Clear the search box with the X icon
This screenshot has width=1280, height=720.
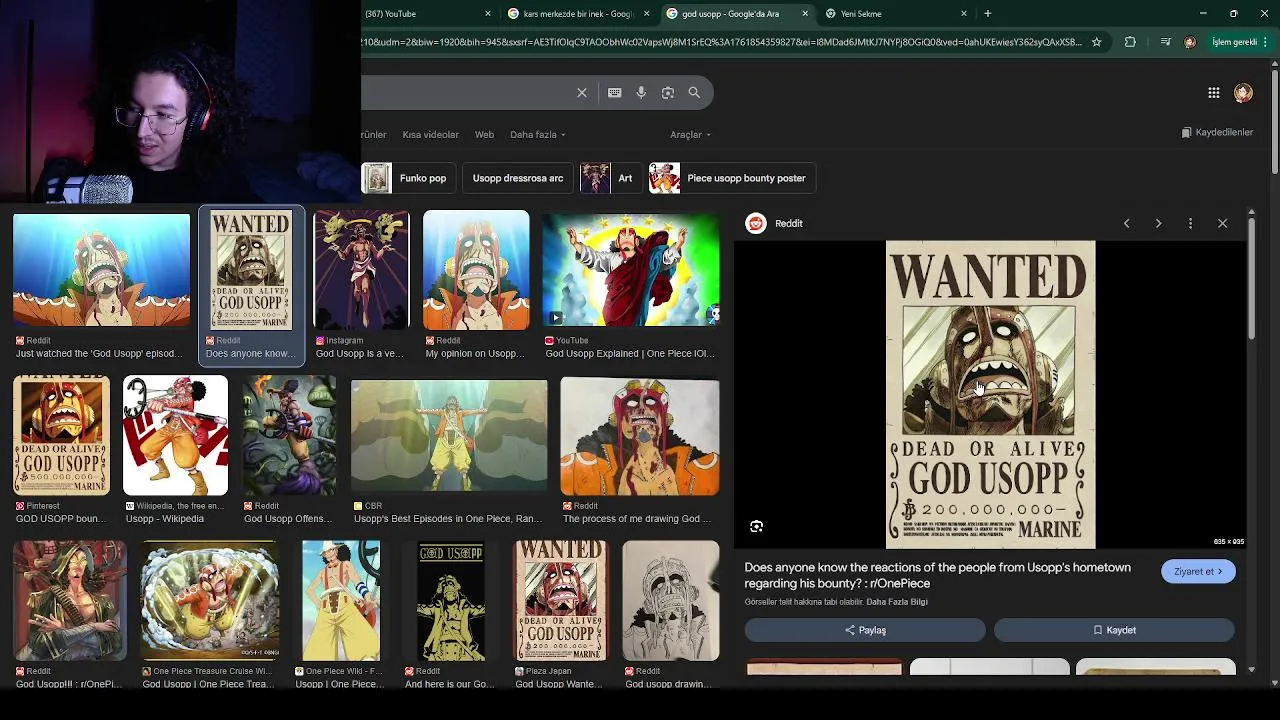click(582, 92)
